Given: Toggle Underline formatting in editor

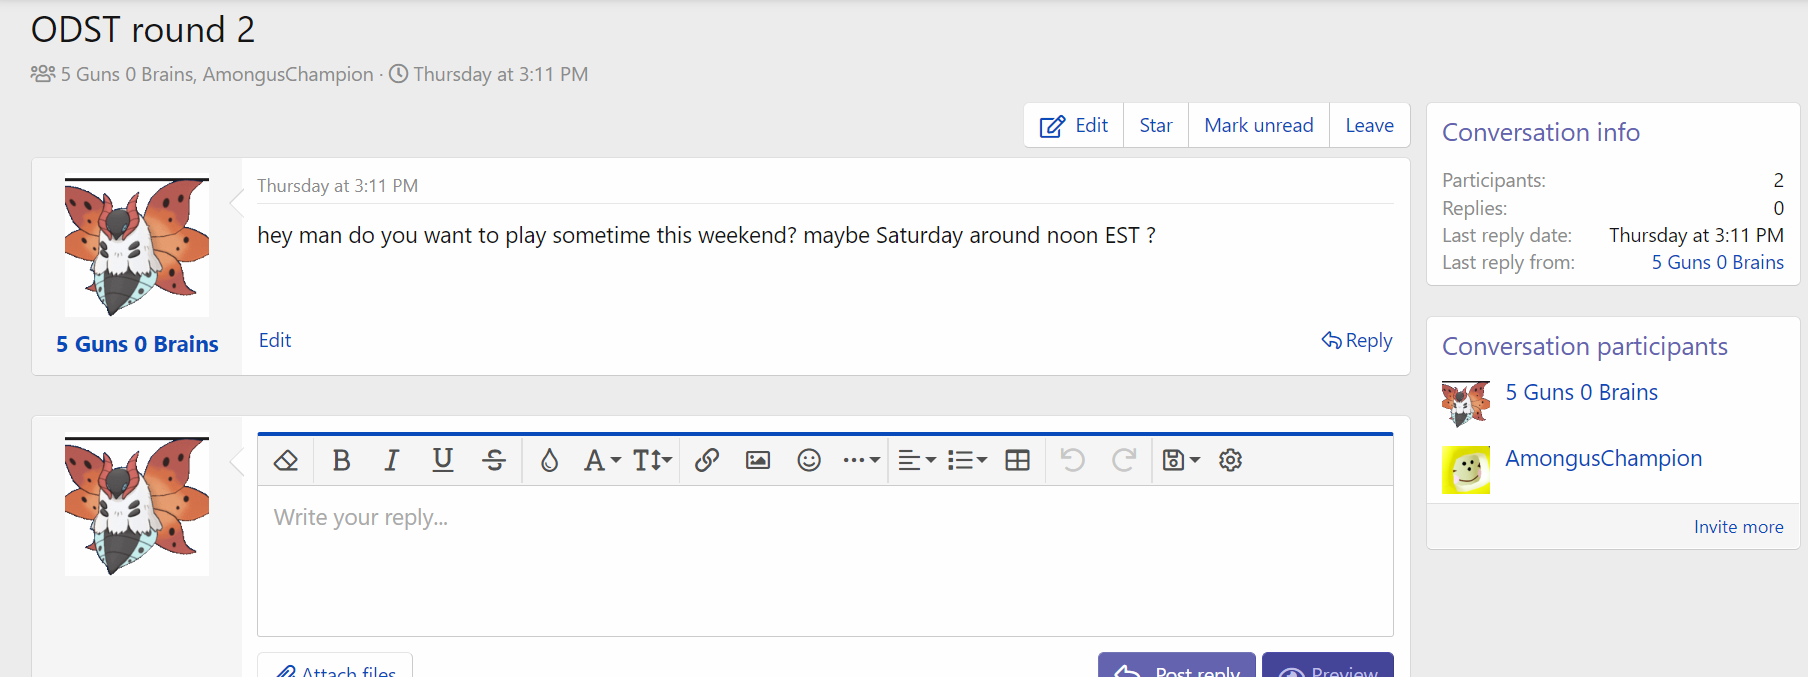Looking at the screenshot, I should [x=442, y=460].
